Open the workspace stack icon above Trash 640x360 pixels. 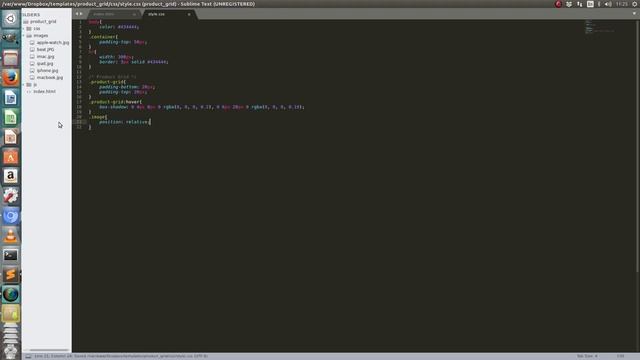click(11, 333)
